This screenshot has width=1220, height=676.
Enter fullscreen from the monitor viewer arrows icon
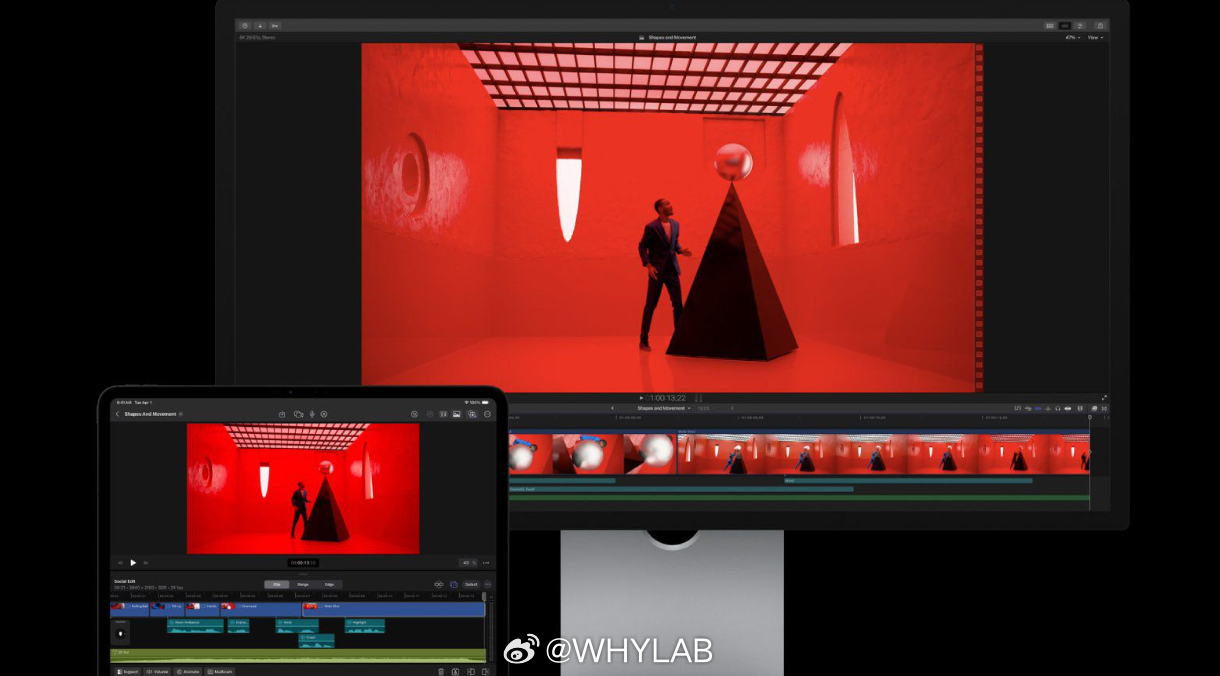(1104, 398)
